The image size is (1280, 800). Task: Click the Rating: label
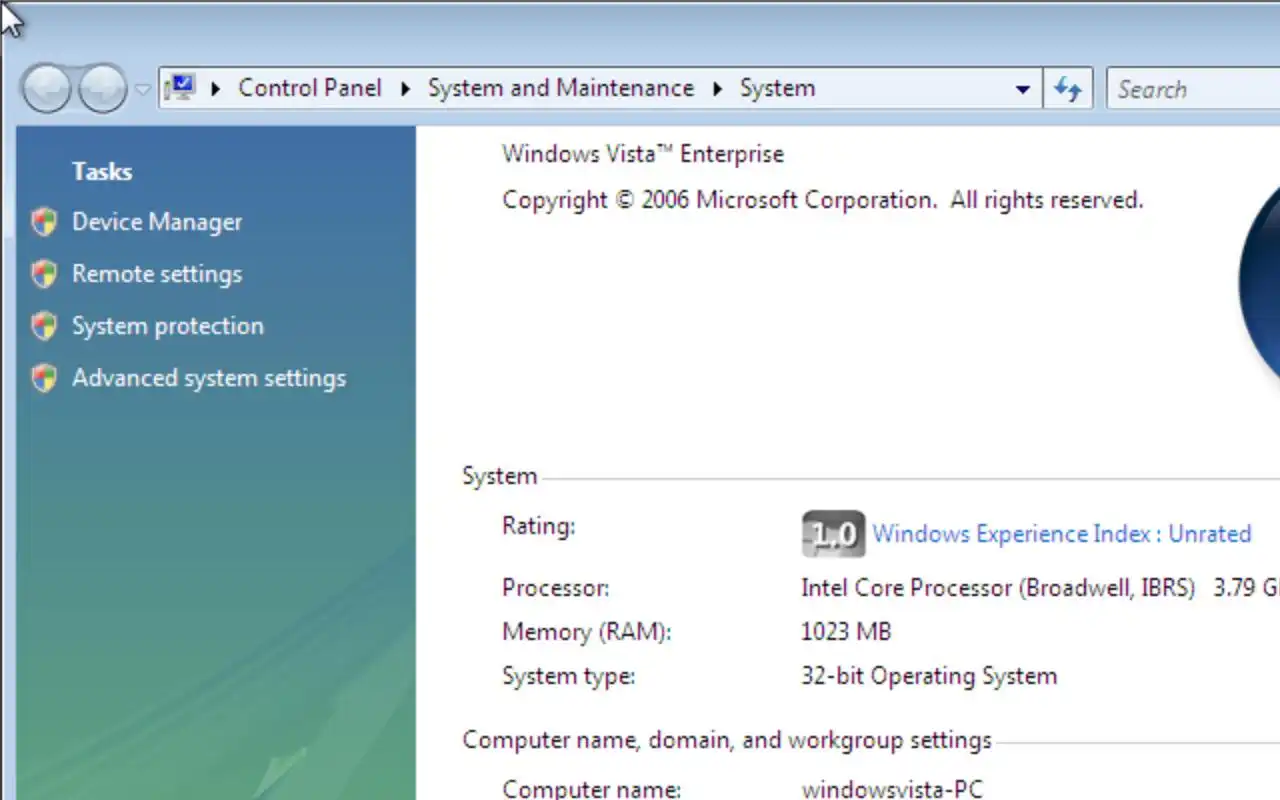tap(539, 526)
